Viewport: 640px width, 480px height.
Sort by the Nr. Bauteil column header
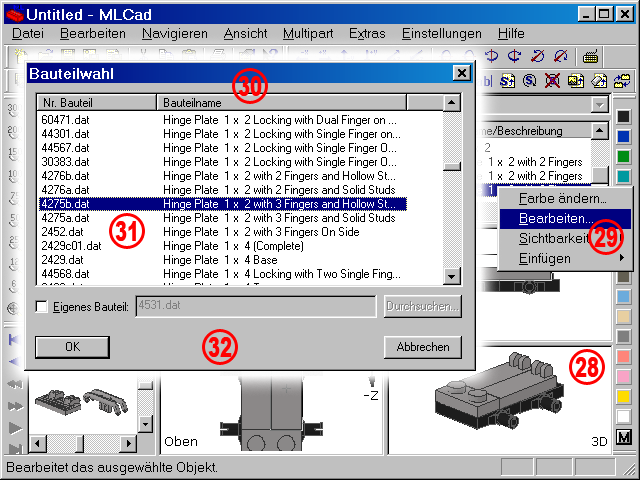[x=97, y=102]
